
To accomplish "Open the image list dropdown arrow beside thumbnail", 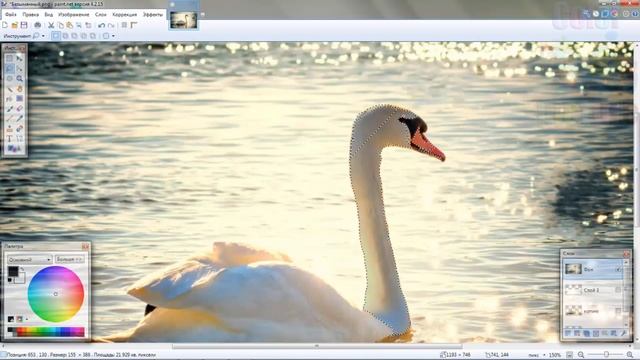I will click(x=202, y=15).
